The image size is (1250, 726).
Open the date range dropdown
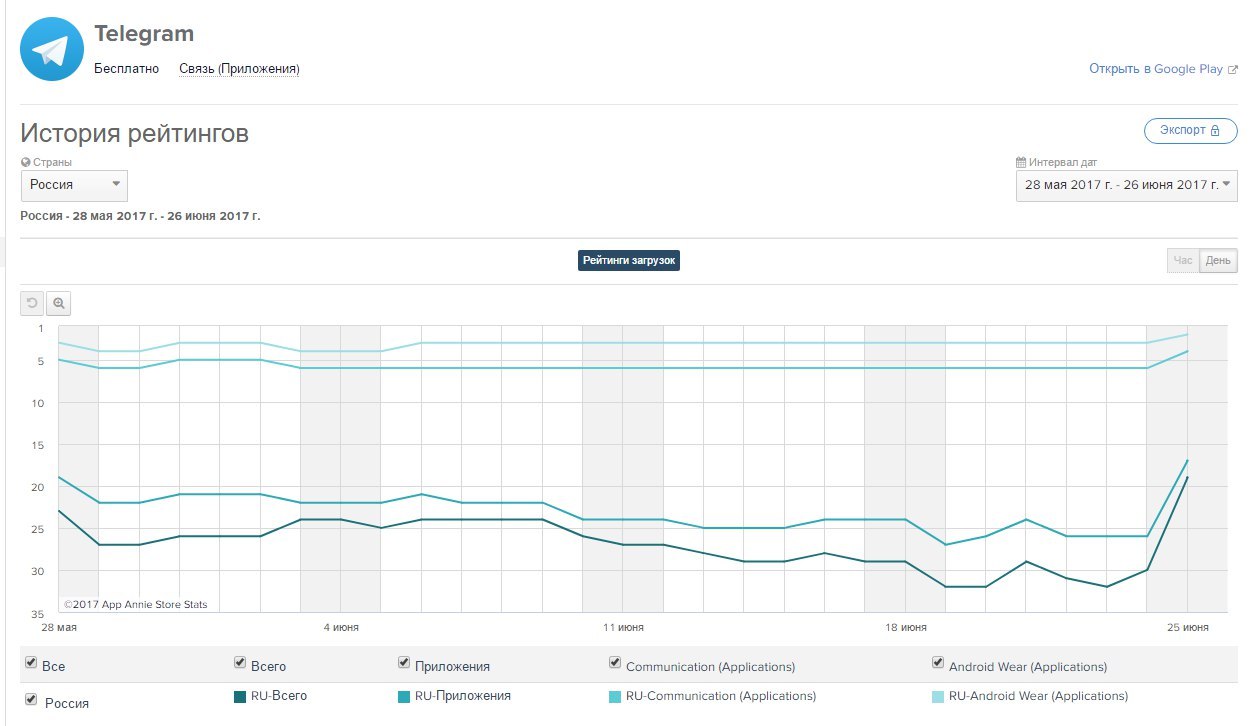click(1126, 185)
